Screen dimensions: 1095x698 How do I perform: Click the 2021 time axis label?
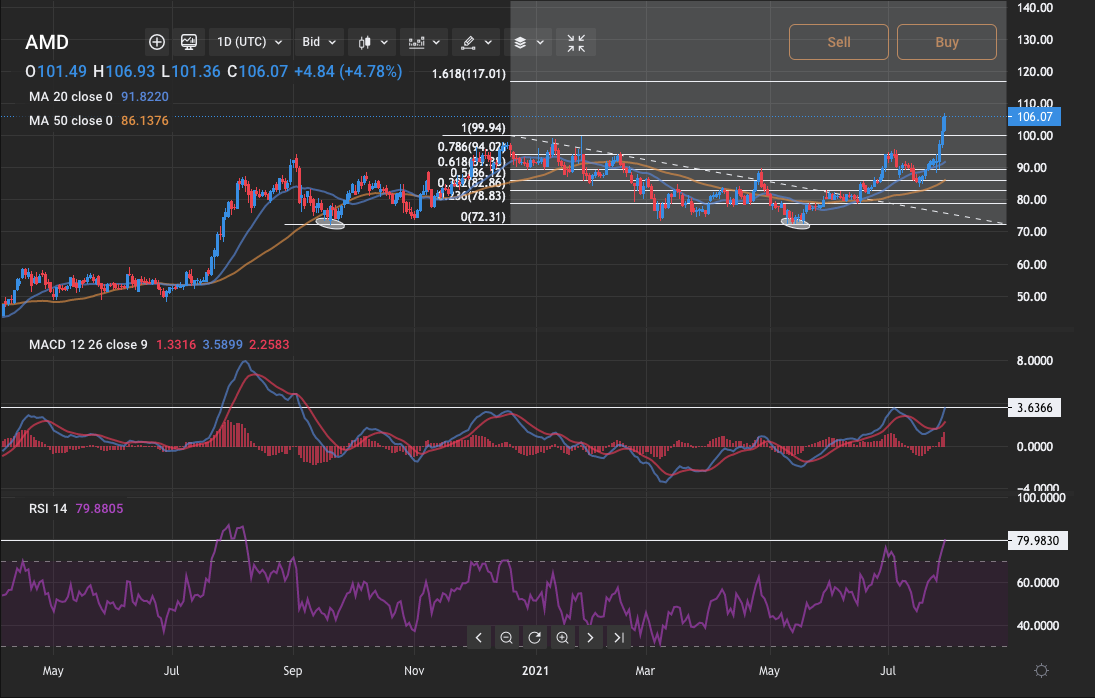(x=536, y=671)
